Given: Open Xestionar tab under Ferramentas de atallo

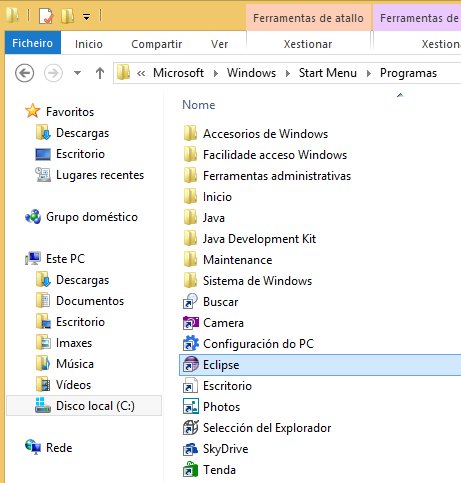Looking at the screenshot, I should (x=308, y=44).
